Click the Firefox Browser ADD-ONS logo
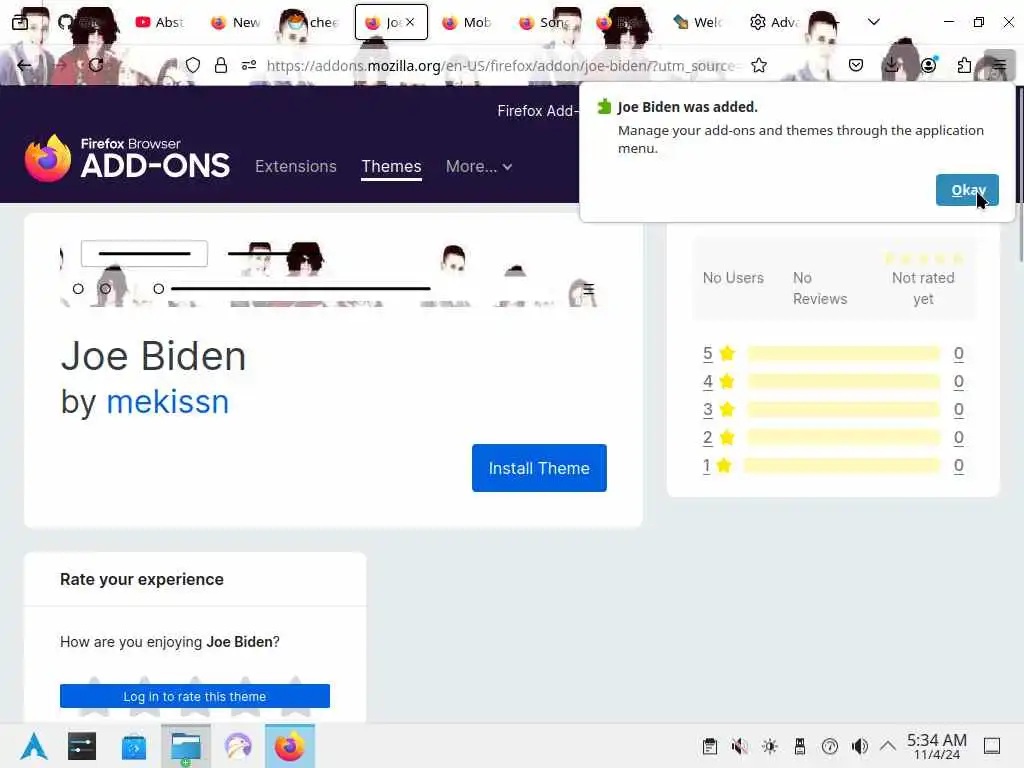 [127, 159]
